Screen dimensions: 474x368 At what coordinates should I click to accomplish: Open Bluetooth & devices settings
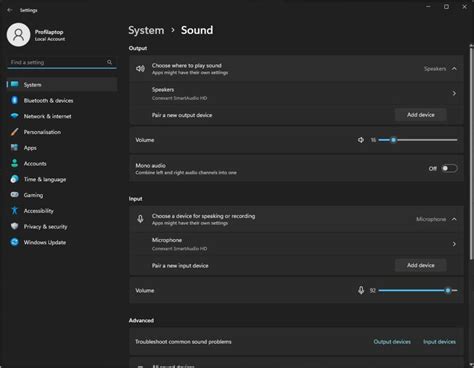(x=62, y=100)
